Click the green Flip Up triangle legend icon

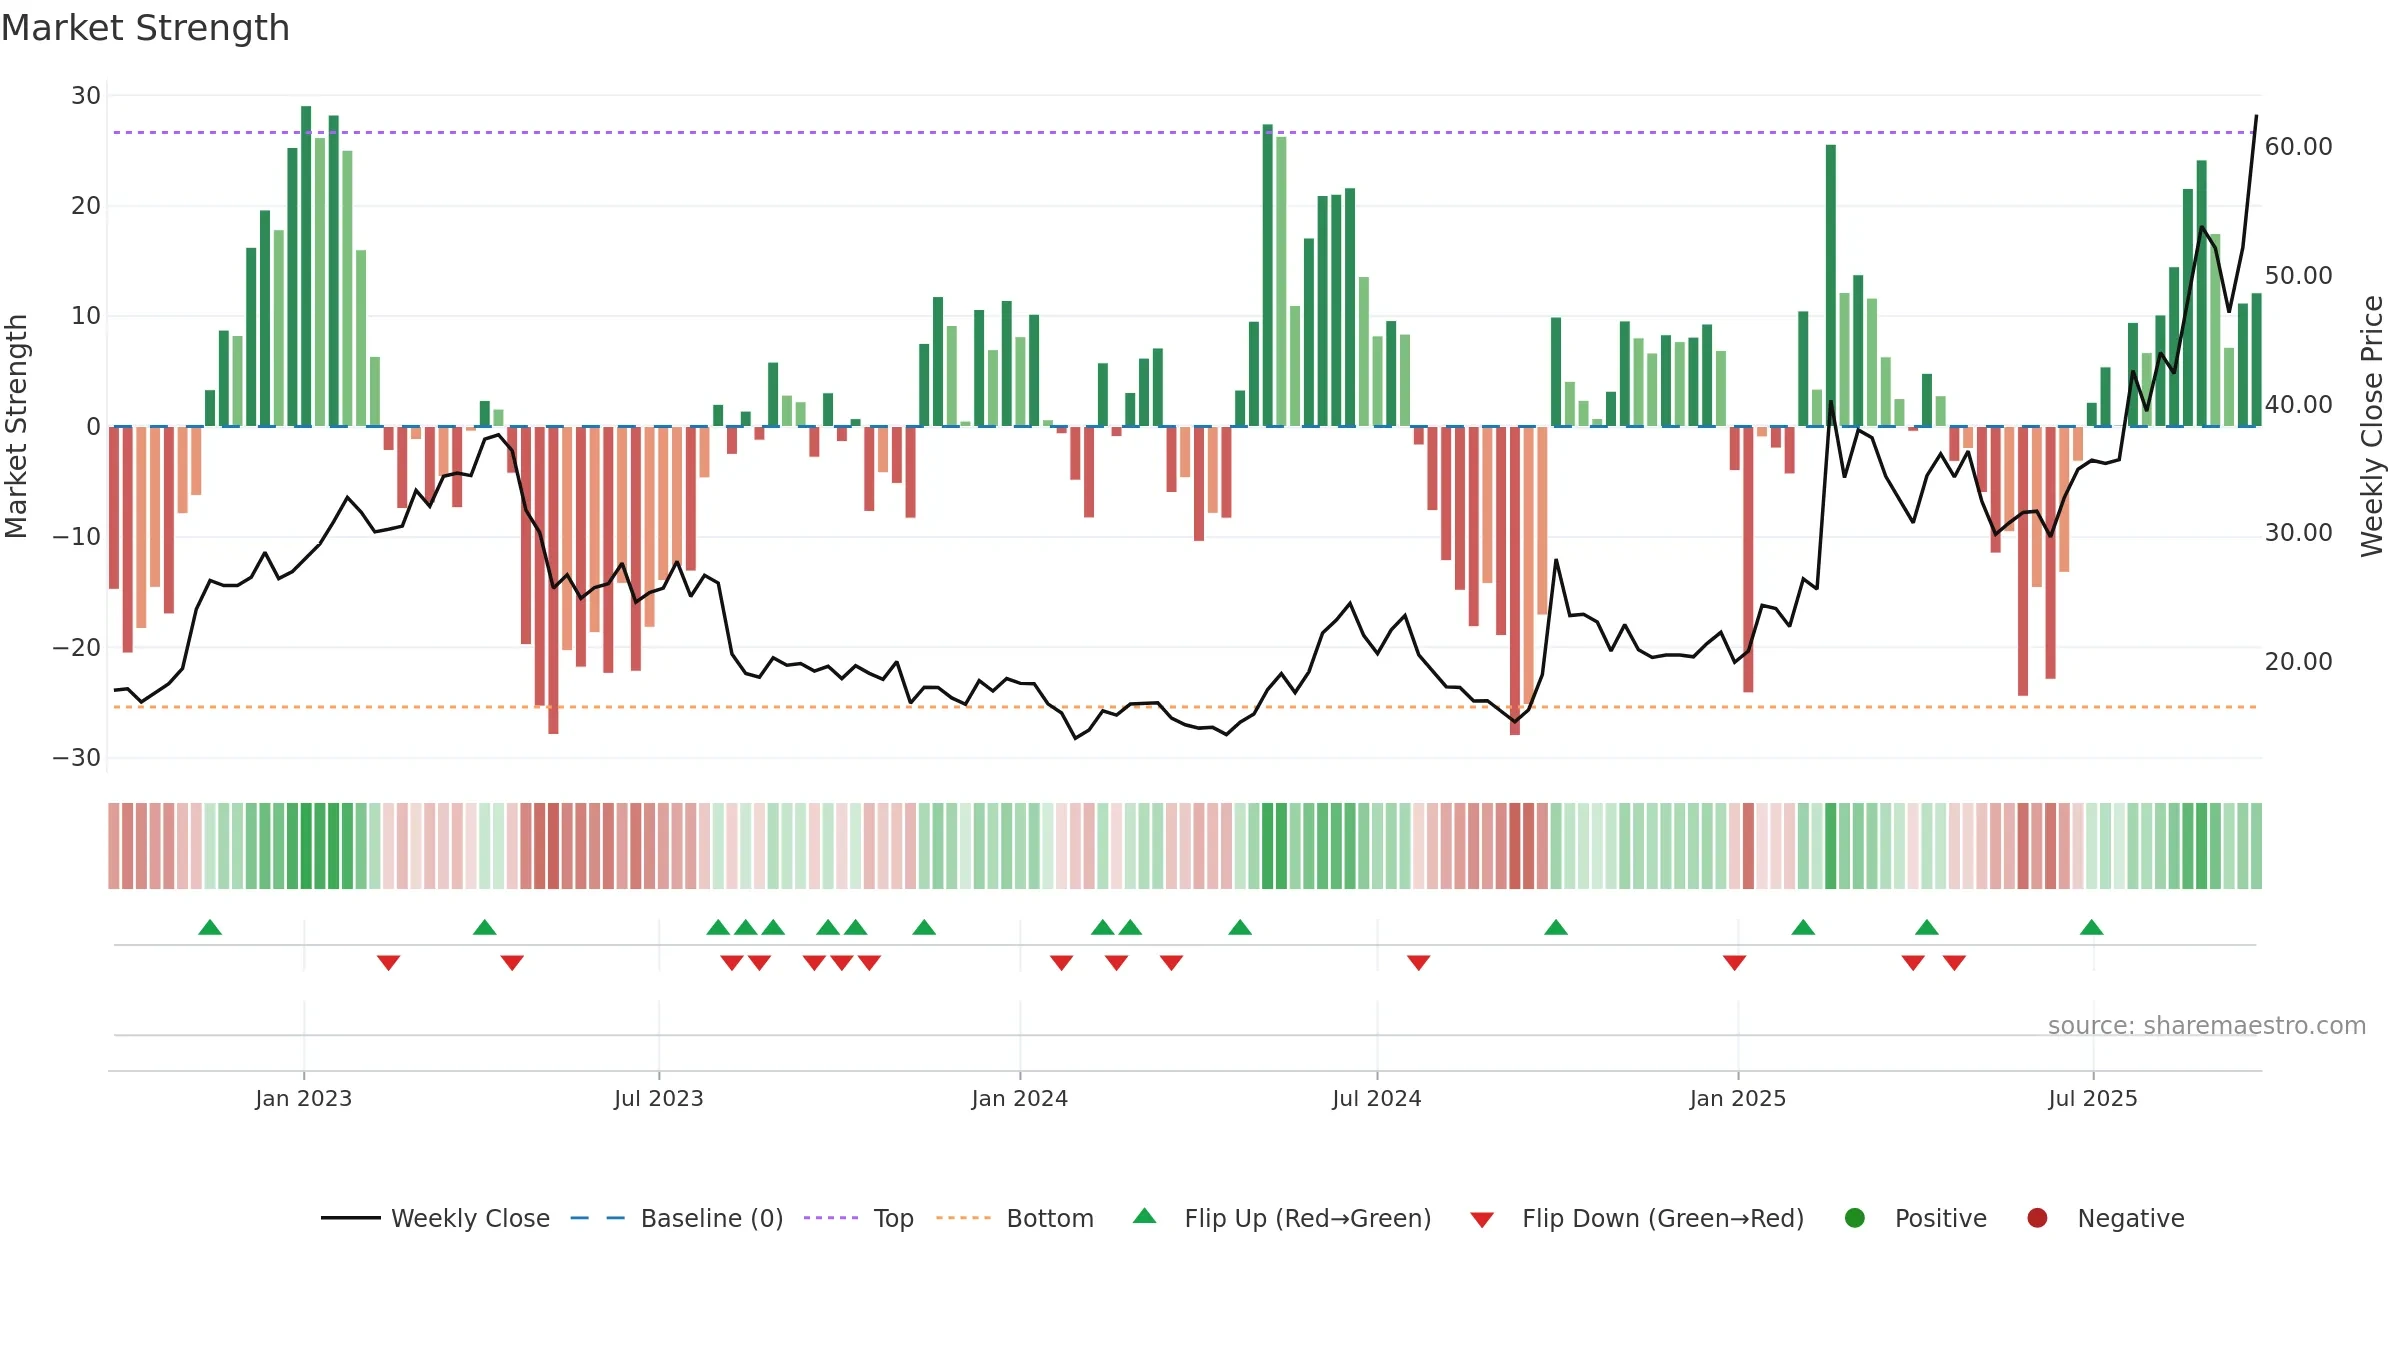[x=1145, y=1216]
